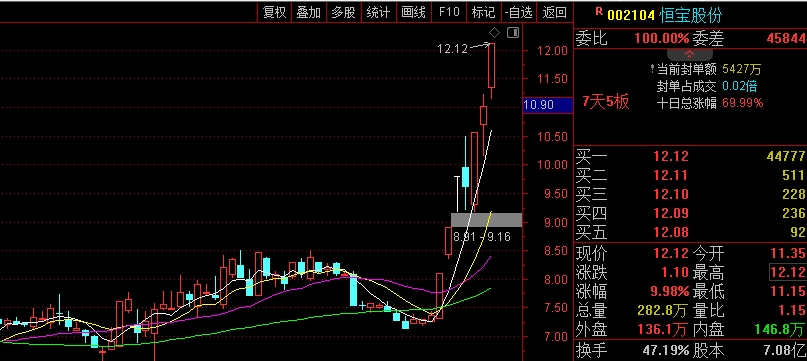This screenshot has width=807, height=361.
Task: Open the 统计 statistics tool
Action: [x=378, y=12]
